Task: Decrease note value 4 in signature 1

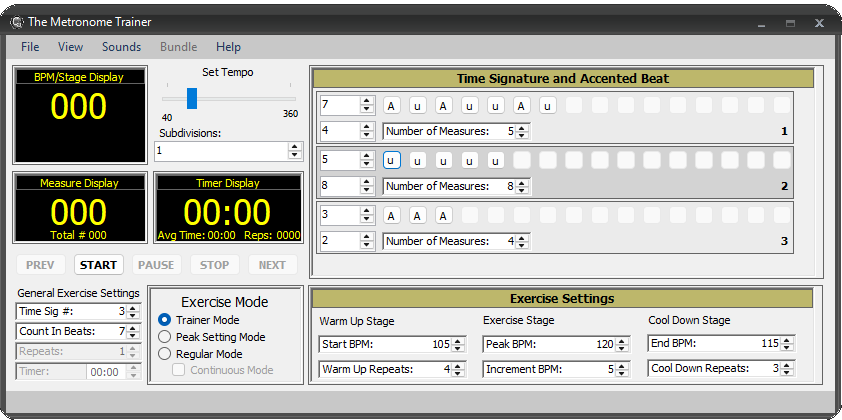Action: 367,134
